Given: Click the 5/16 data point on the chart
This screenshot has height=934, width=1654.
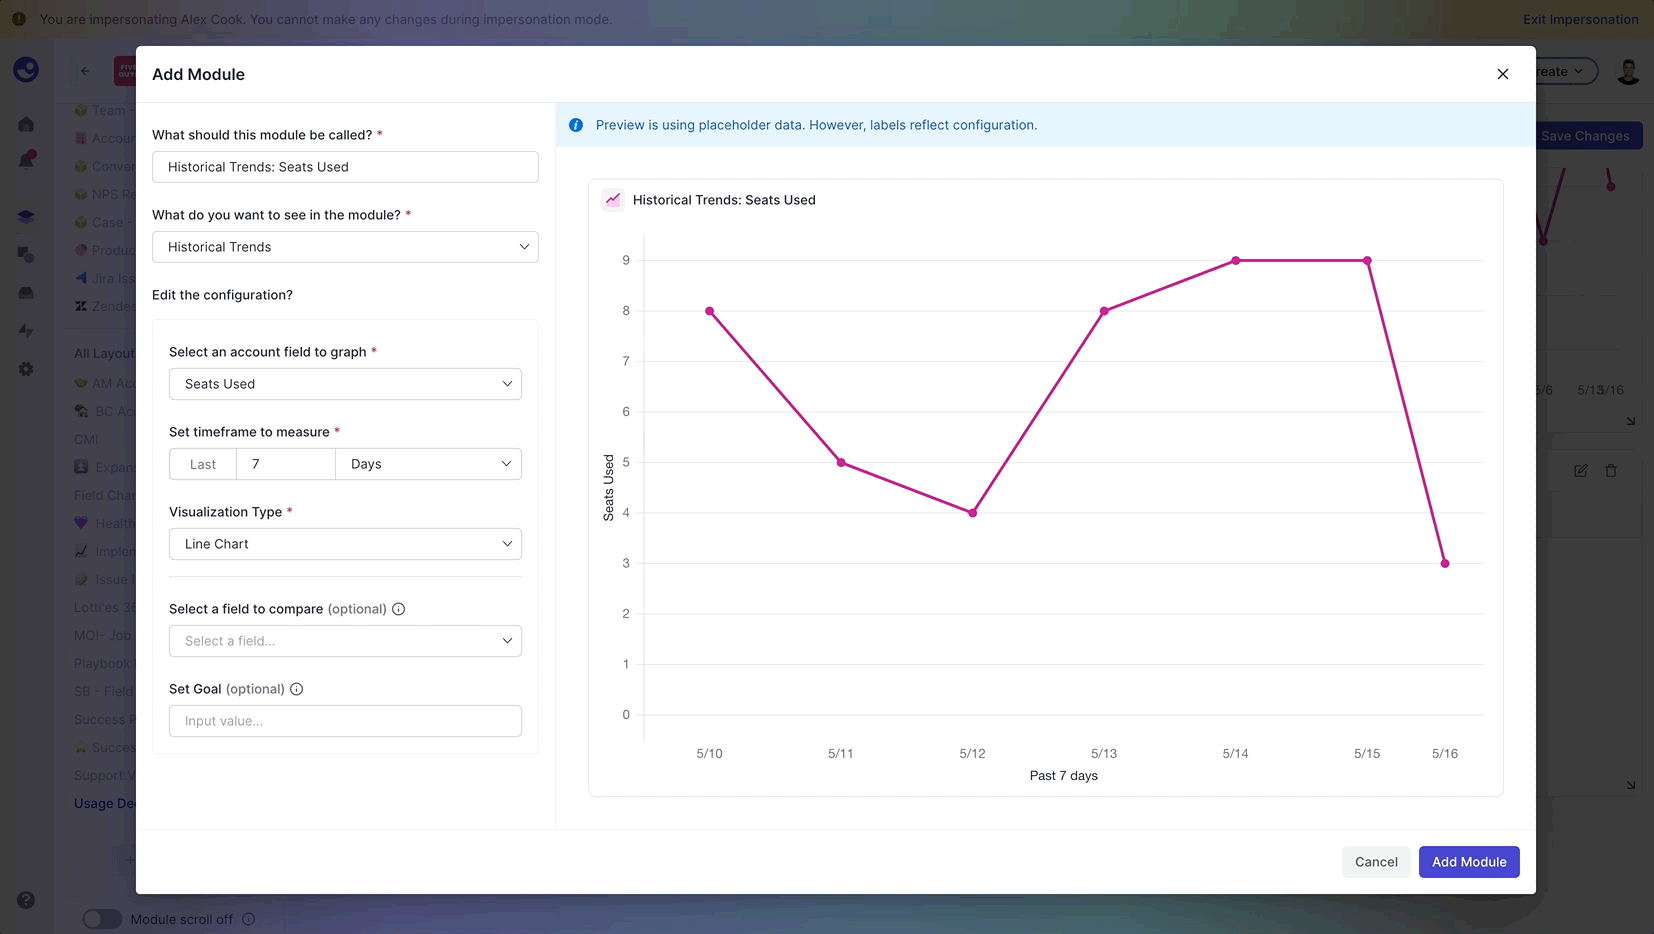Looking at the screenshot, I should tap(1445, 564).
